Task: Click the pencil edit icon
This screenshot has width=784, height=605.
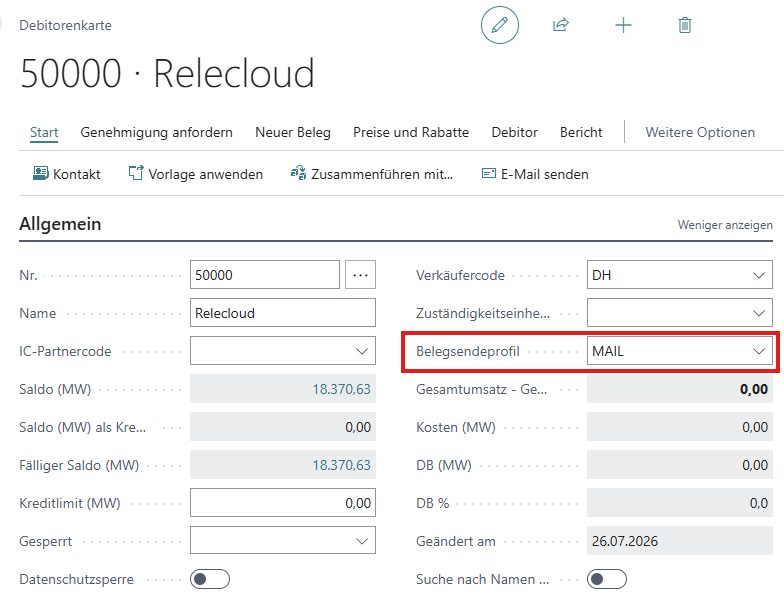Action: [500, 24]
